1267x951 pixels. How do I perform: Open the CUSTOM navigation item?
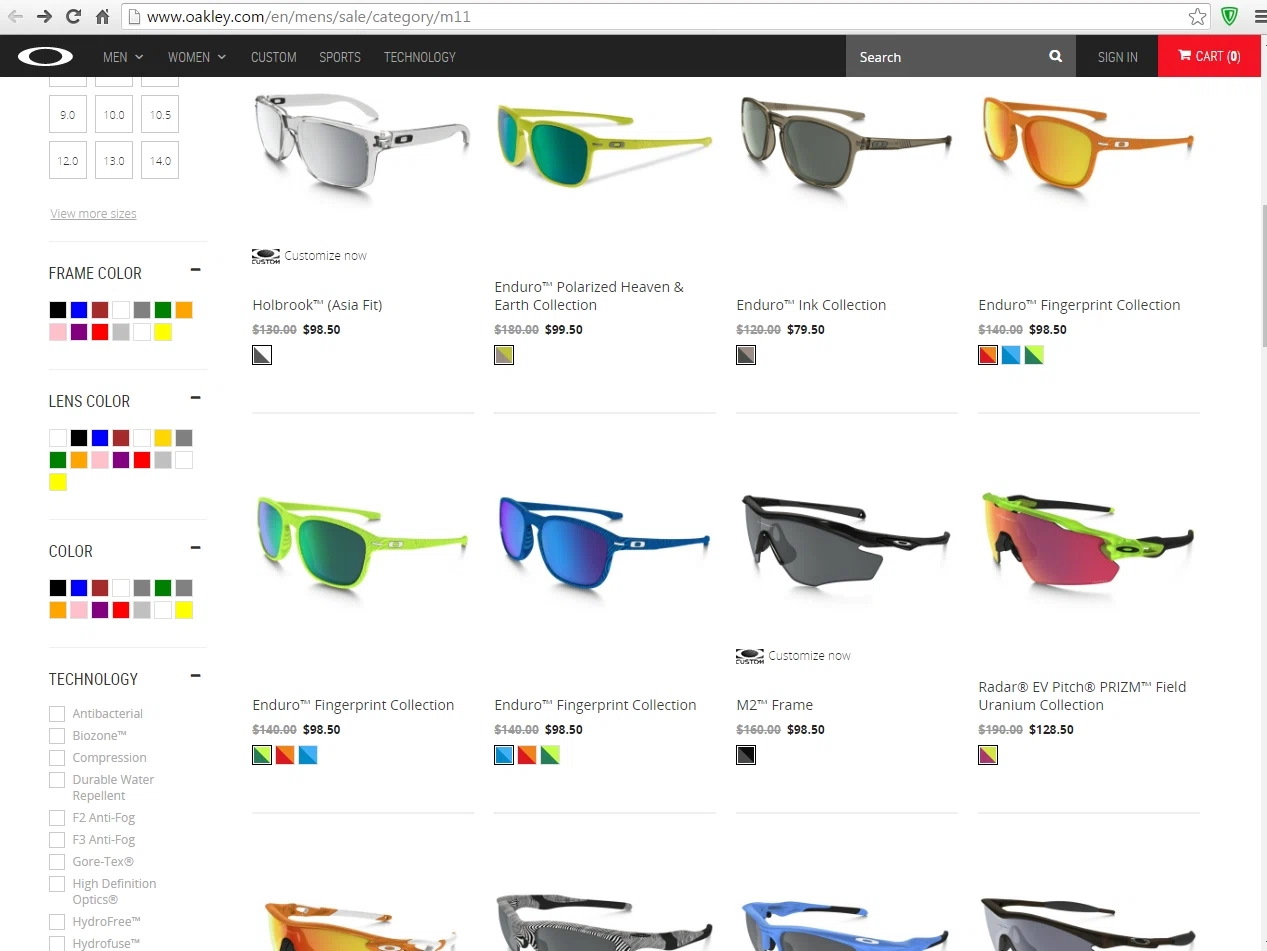click(x=274, y=57)
